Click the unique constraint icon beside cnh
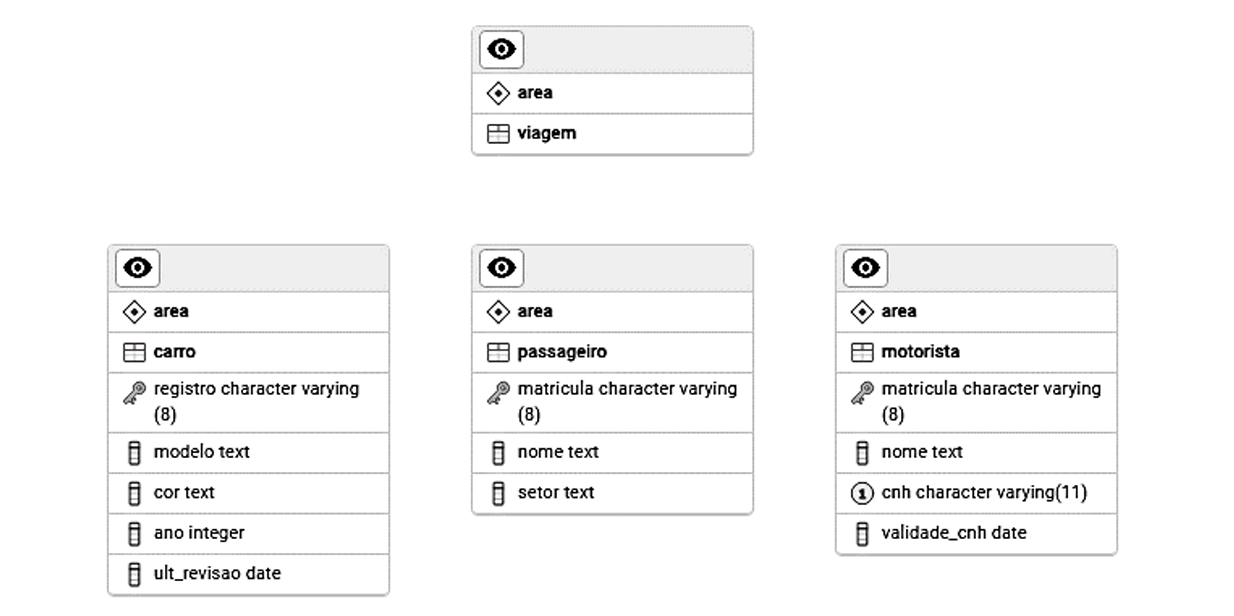The image size is (1234, 616). pyautogui.click(x=862, y=493)
